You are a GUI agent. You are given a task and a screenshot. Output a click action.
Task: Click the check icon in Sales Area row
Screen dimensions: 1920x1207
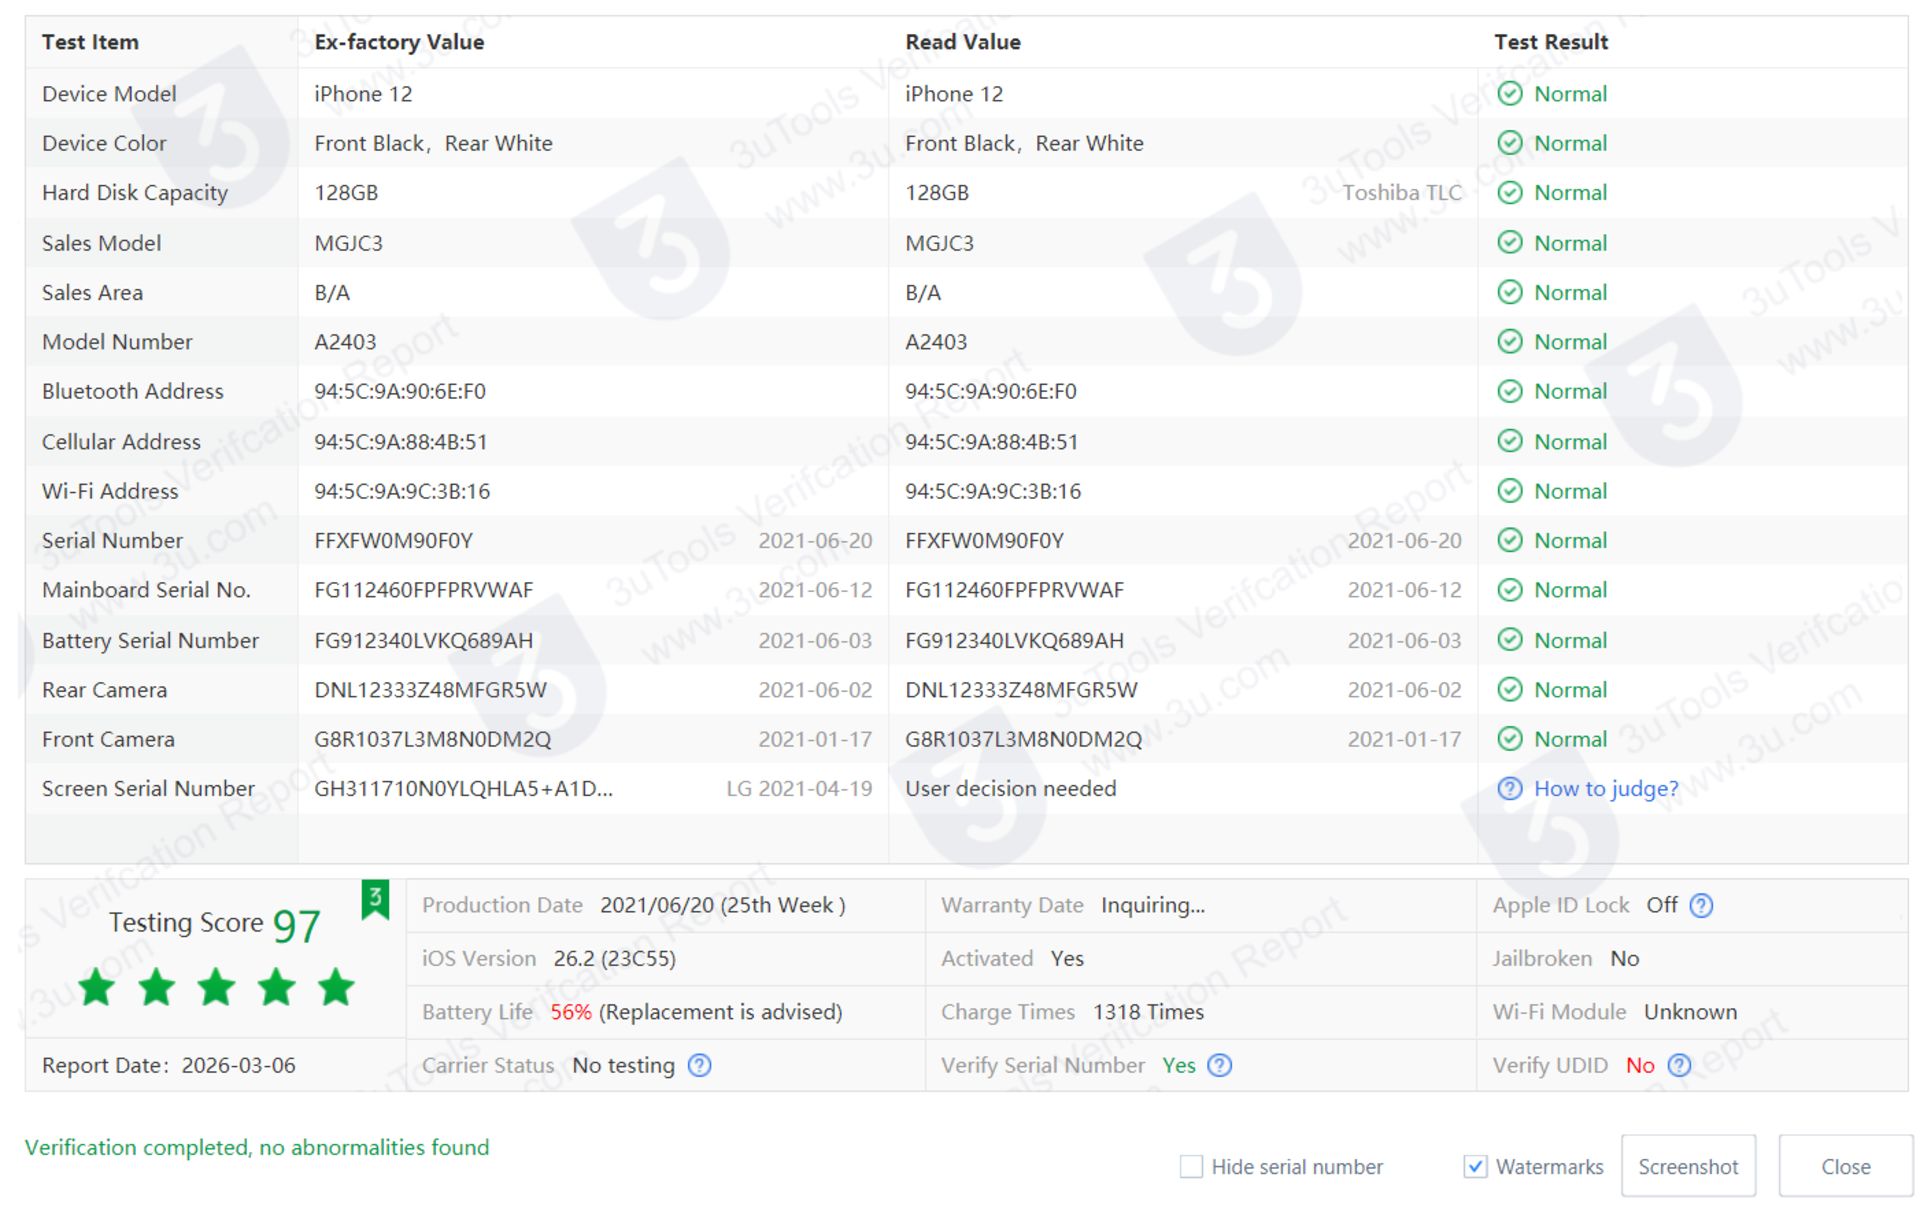click(1509, 292)
